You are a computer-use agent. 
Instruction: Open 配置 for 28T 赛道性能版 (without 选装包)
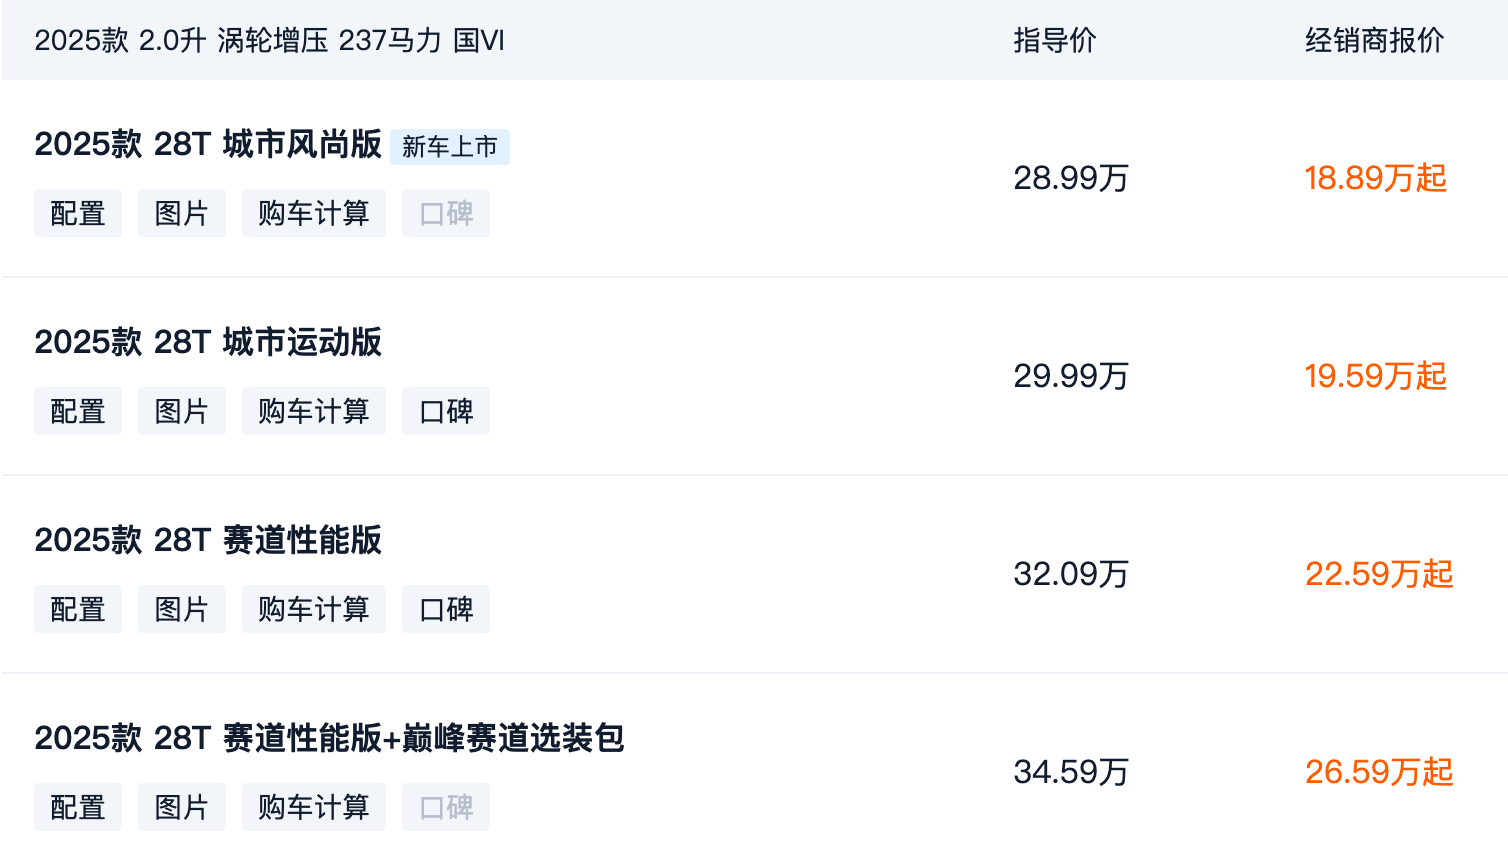[x=78, y=609]
